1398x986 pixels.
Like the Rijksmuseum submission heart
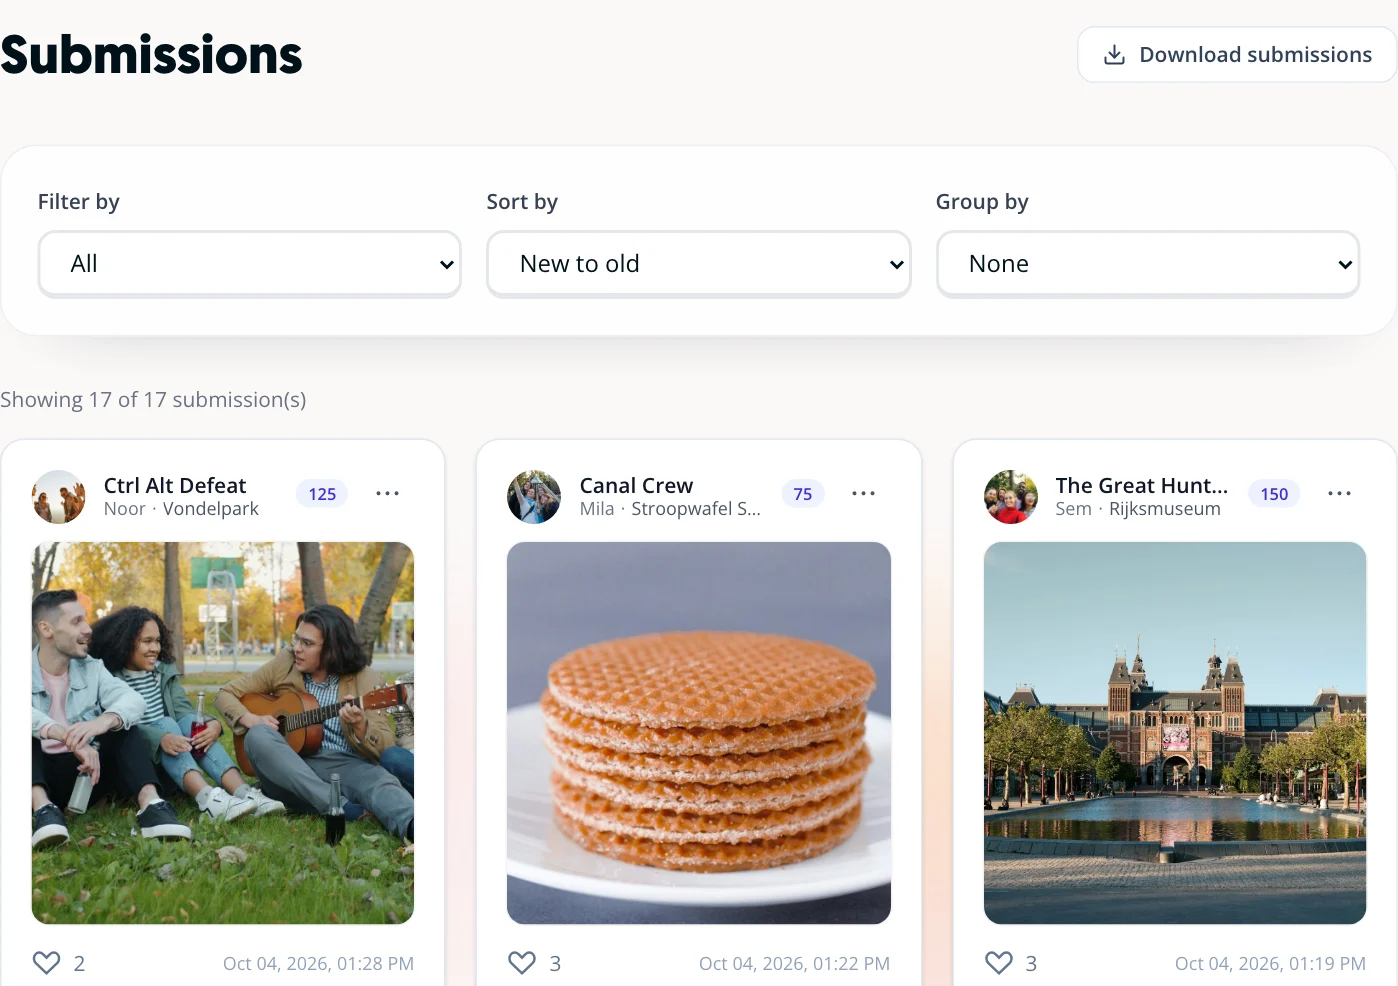[999, 963]
